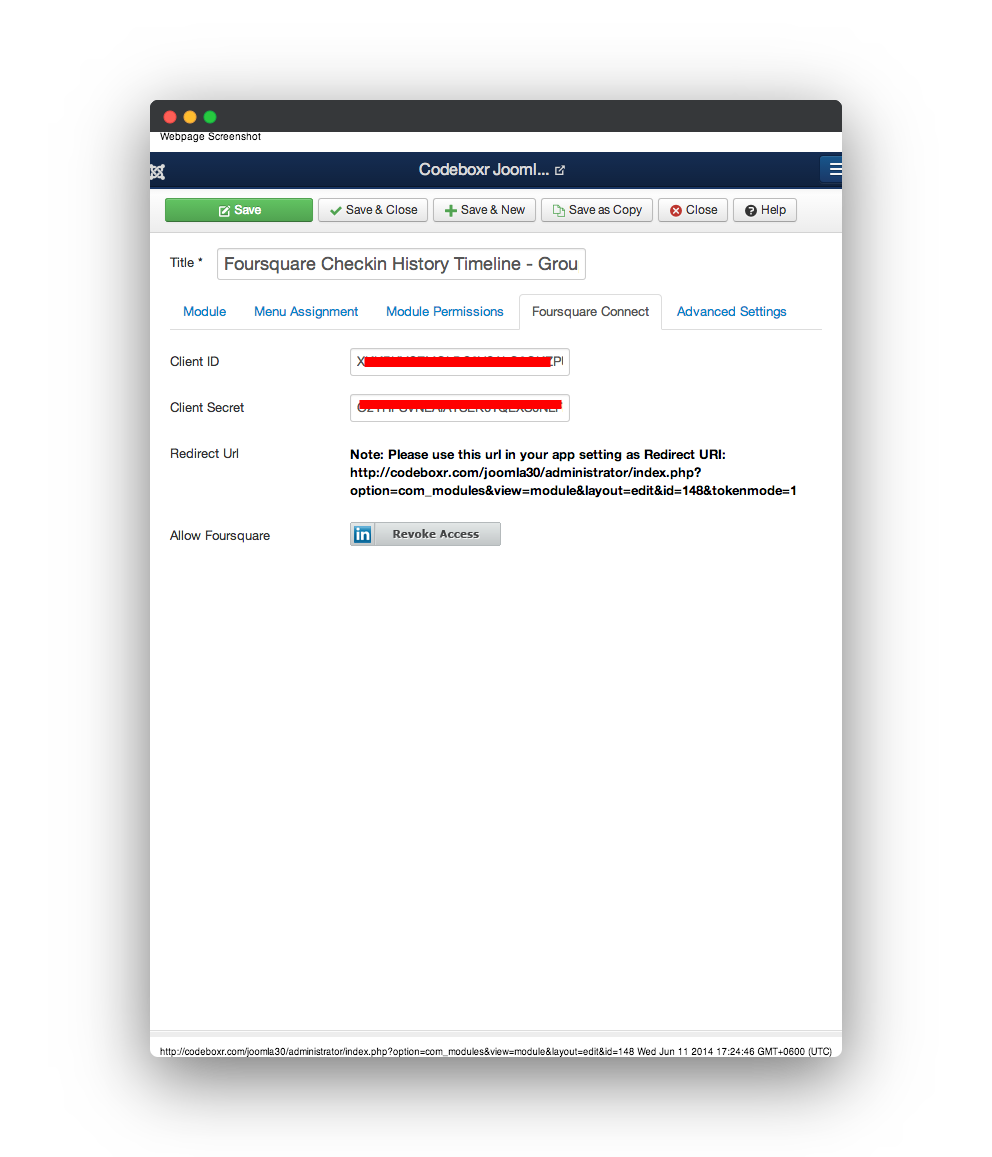Maximize window using green button

pos(210,117)
